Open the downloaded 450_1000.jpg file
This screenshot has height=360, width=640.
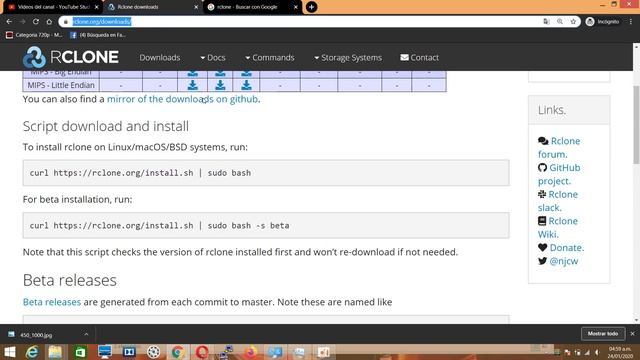coord(36,335)
